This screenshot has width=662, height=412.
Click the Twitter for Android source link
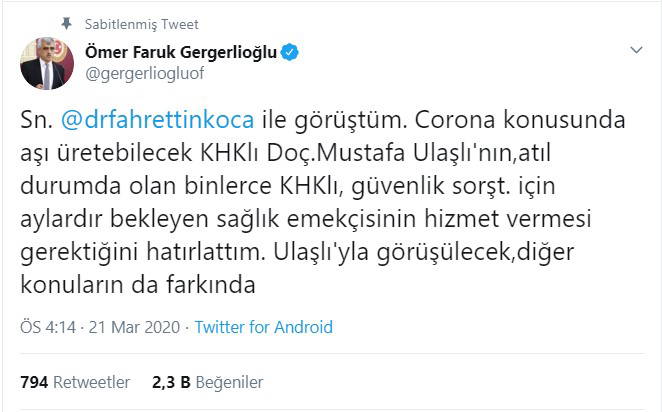[263, 327]
